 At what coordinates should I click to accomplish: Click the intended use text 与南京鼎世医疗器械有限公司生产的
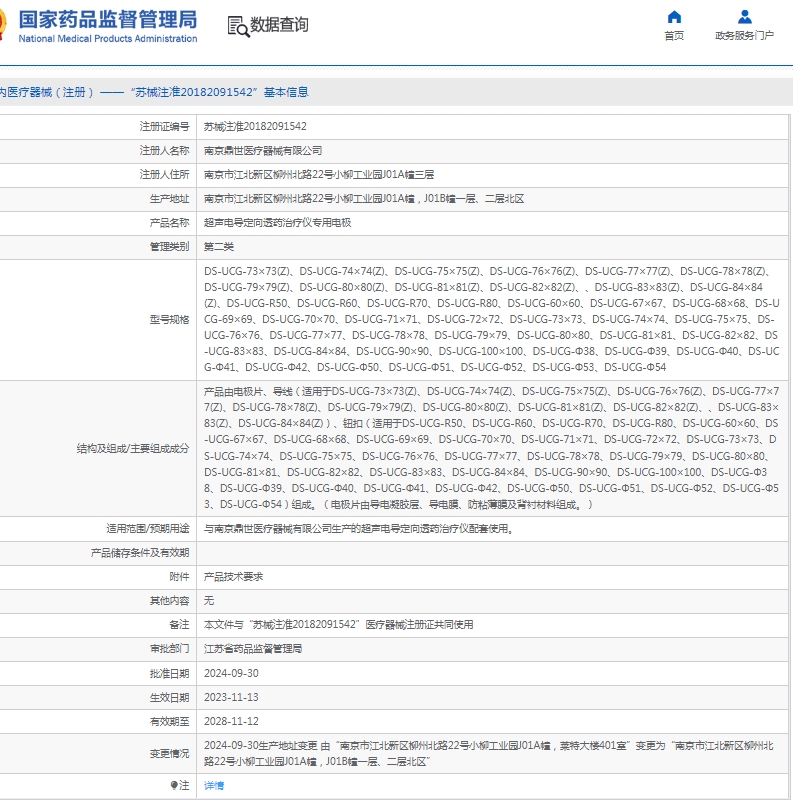point(360,528)
